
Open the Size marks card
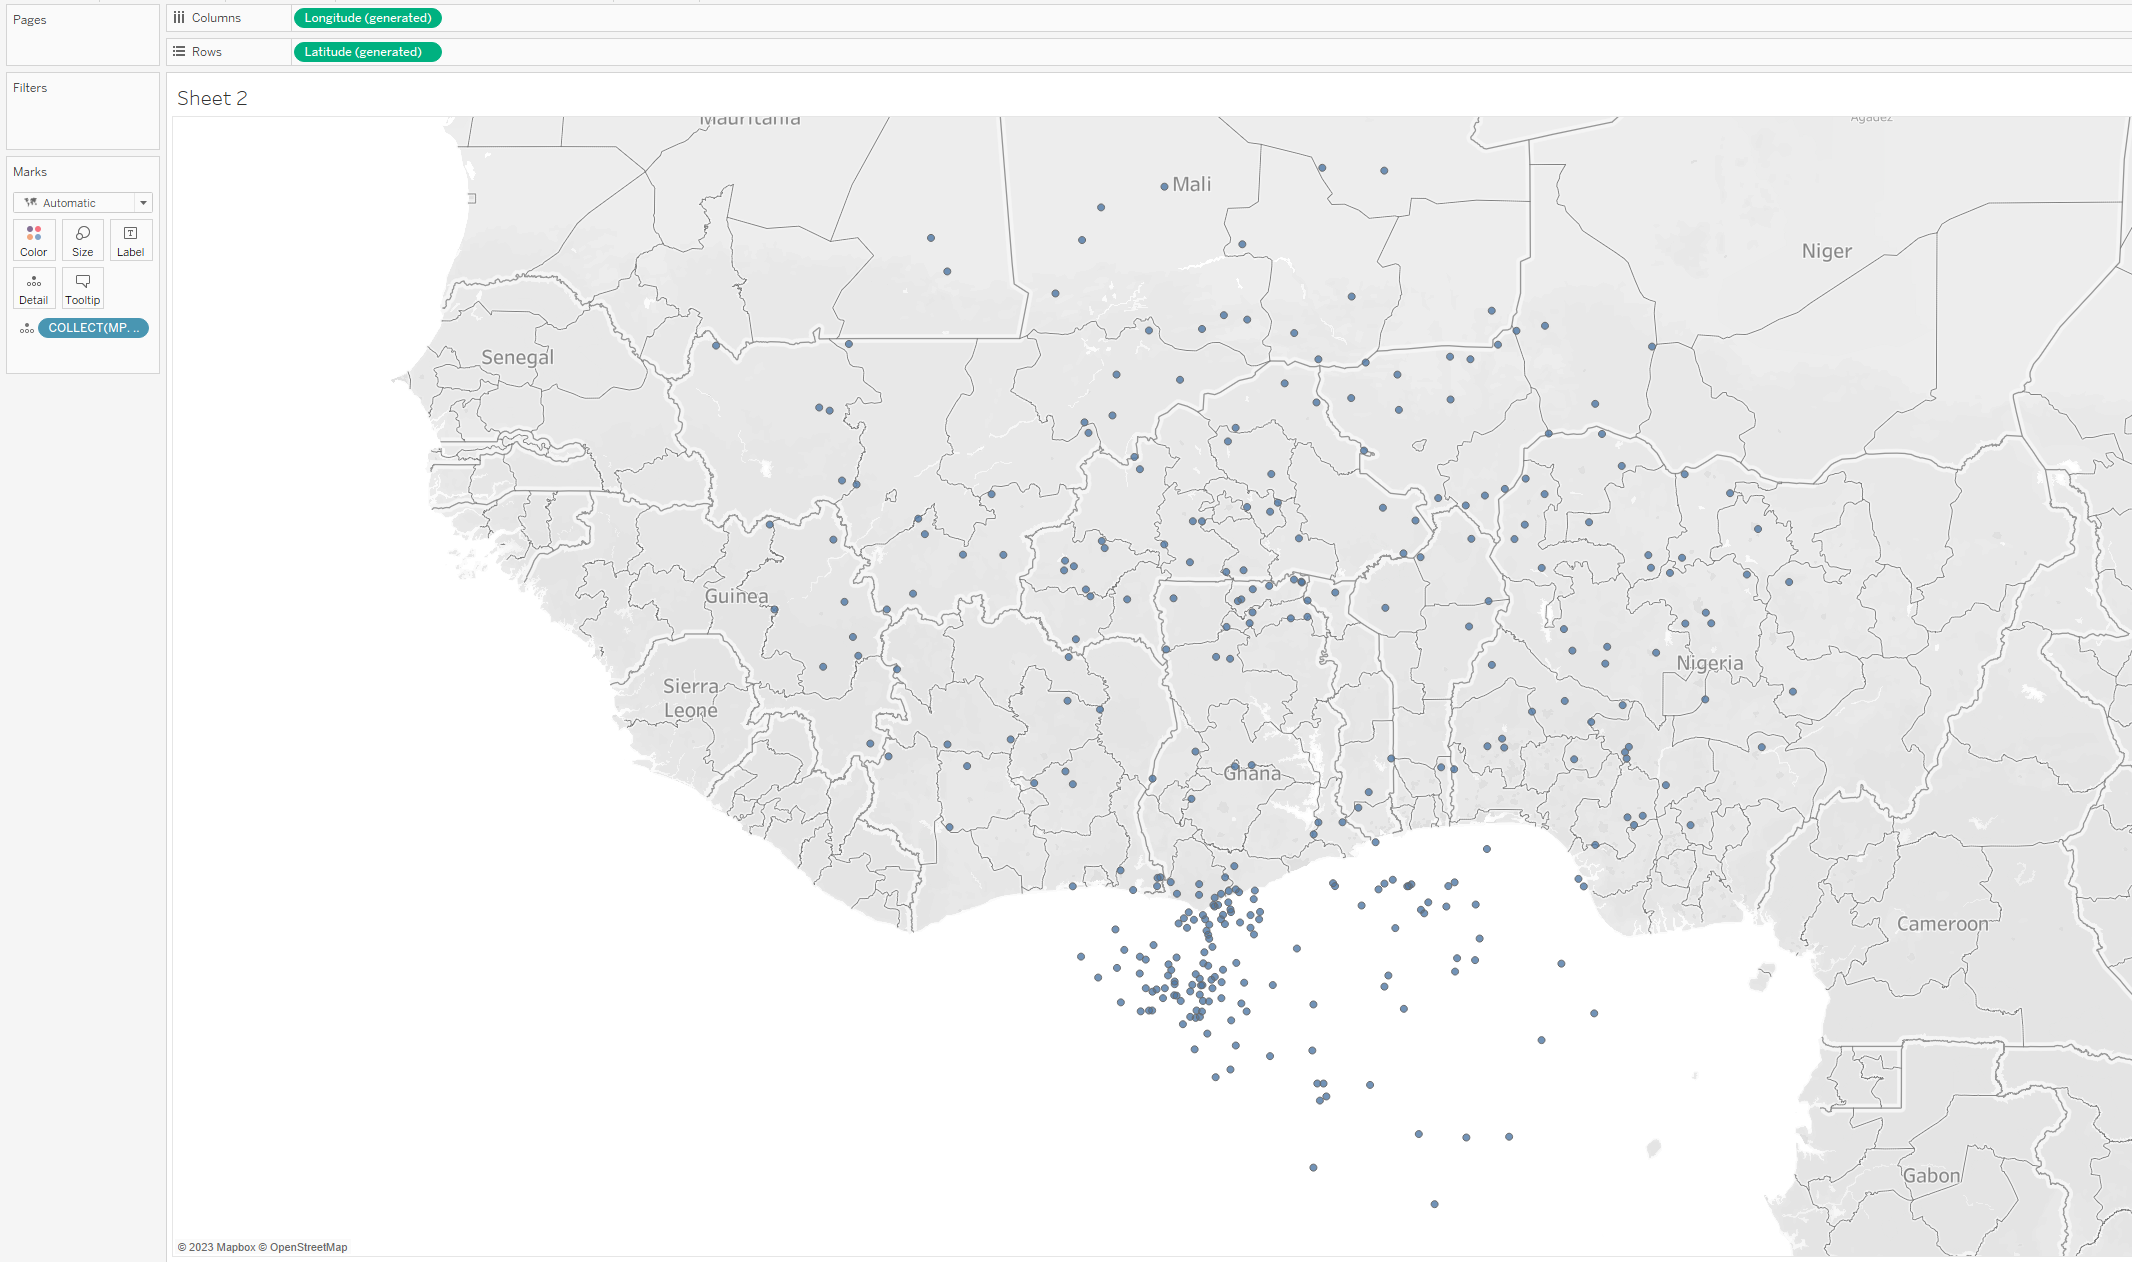click(82, 240)
